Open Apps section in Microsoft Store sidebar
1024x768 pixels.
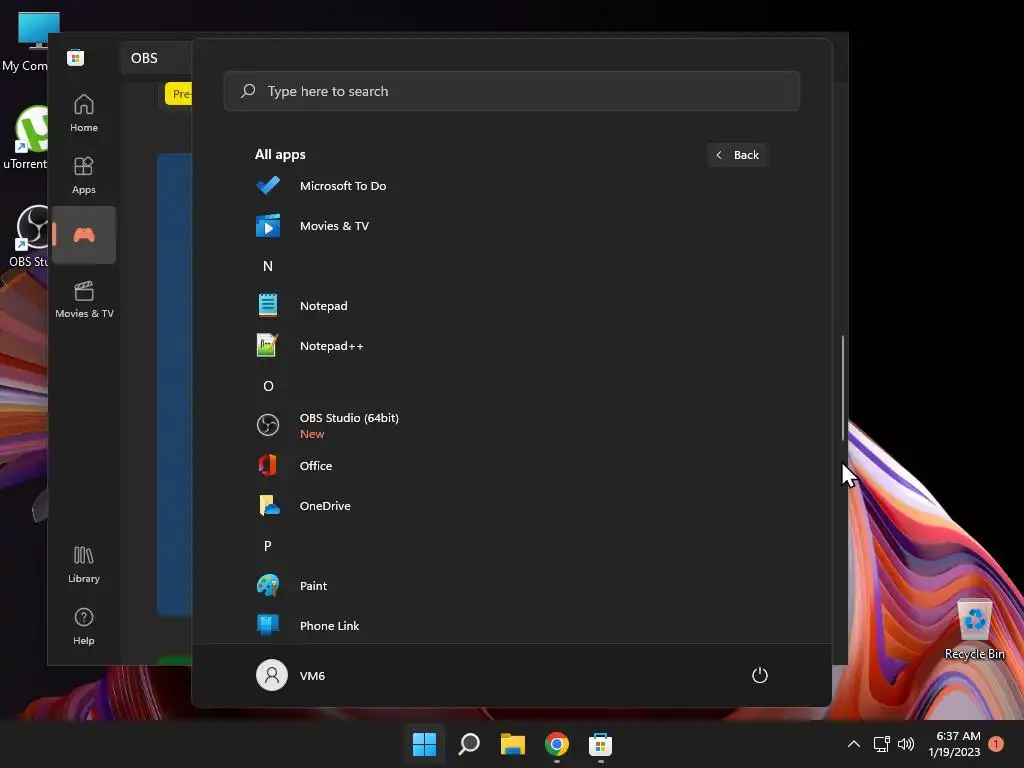(84, 175)
